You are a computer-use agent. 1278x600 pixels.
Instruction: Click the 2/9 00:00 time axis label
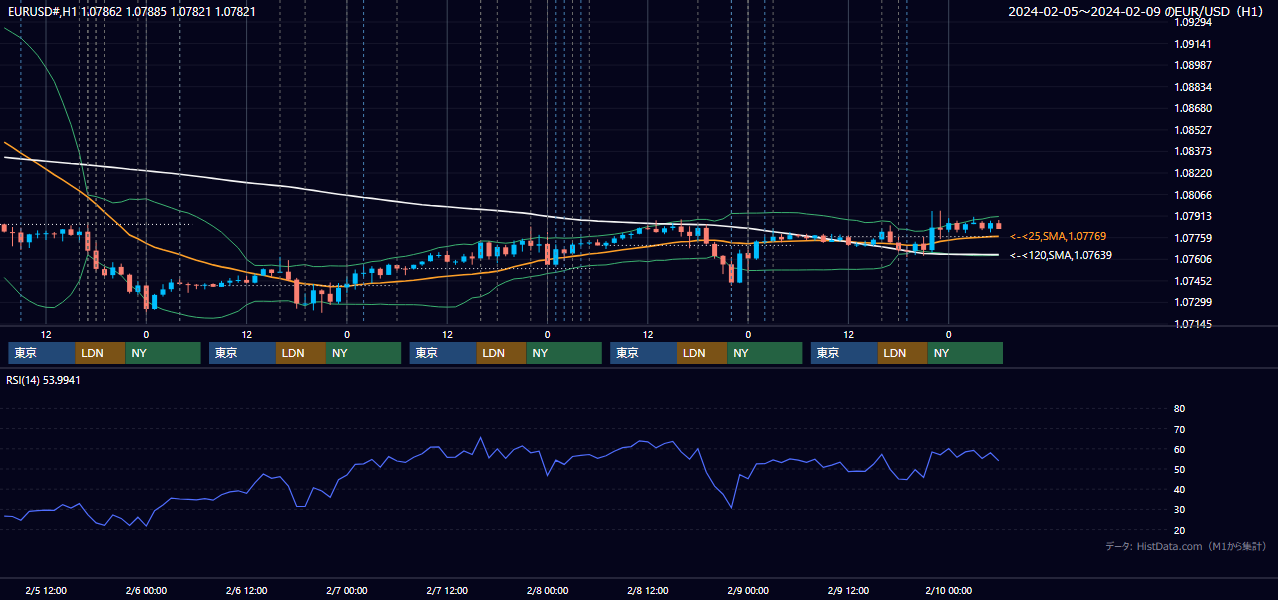(x=748, y=590)
